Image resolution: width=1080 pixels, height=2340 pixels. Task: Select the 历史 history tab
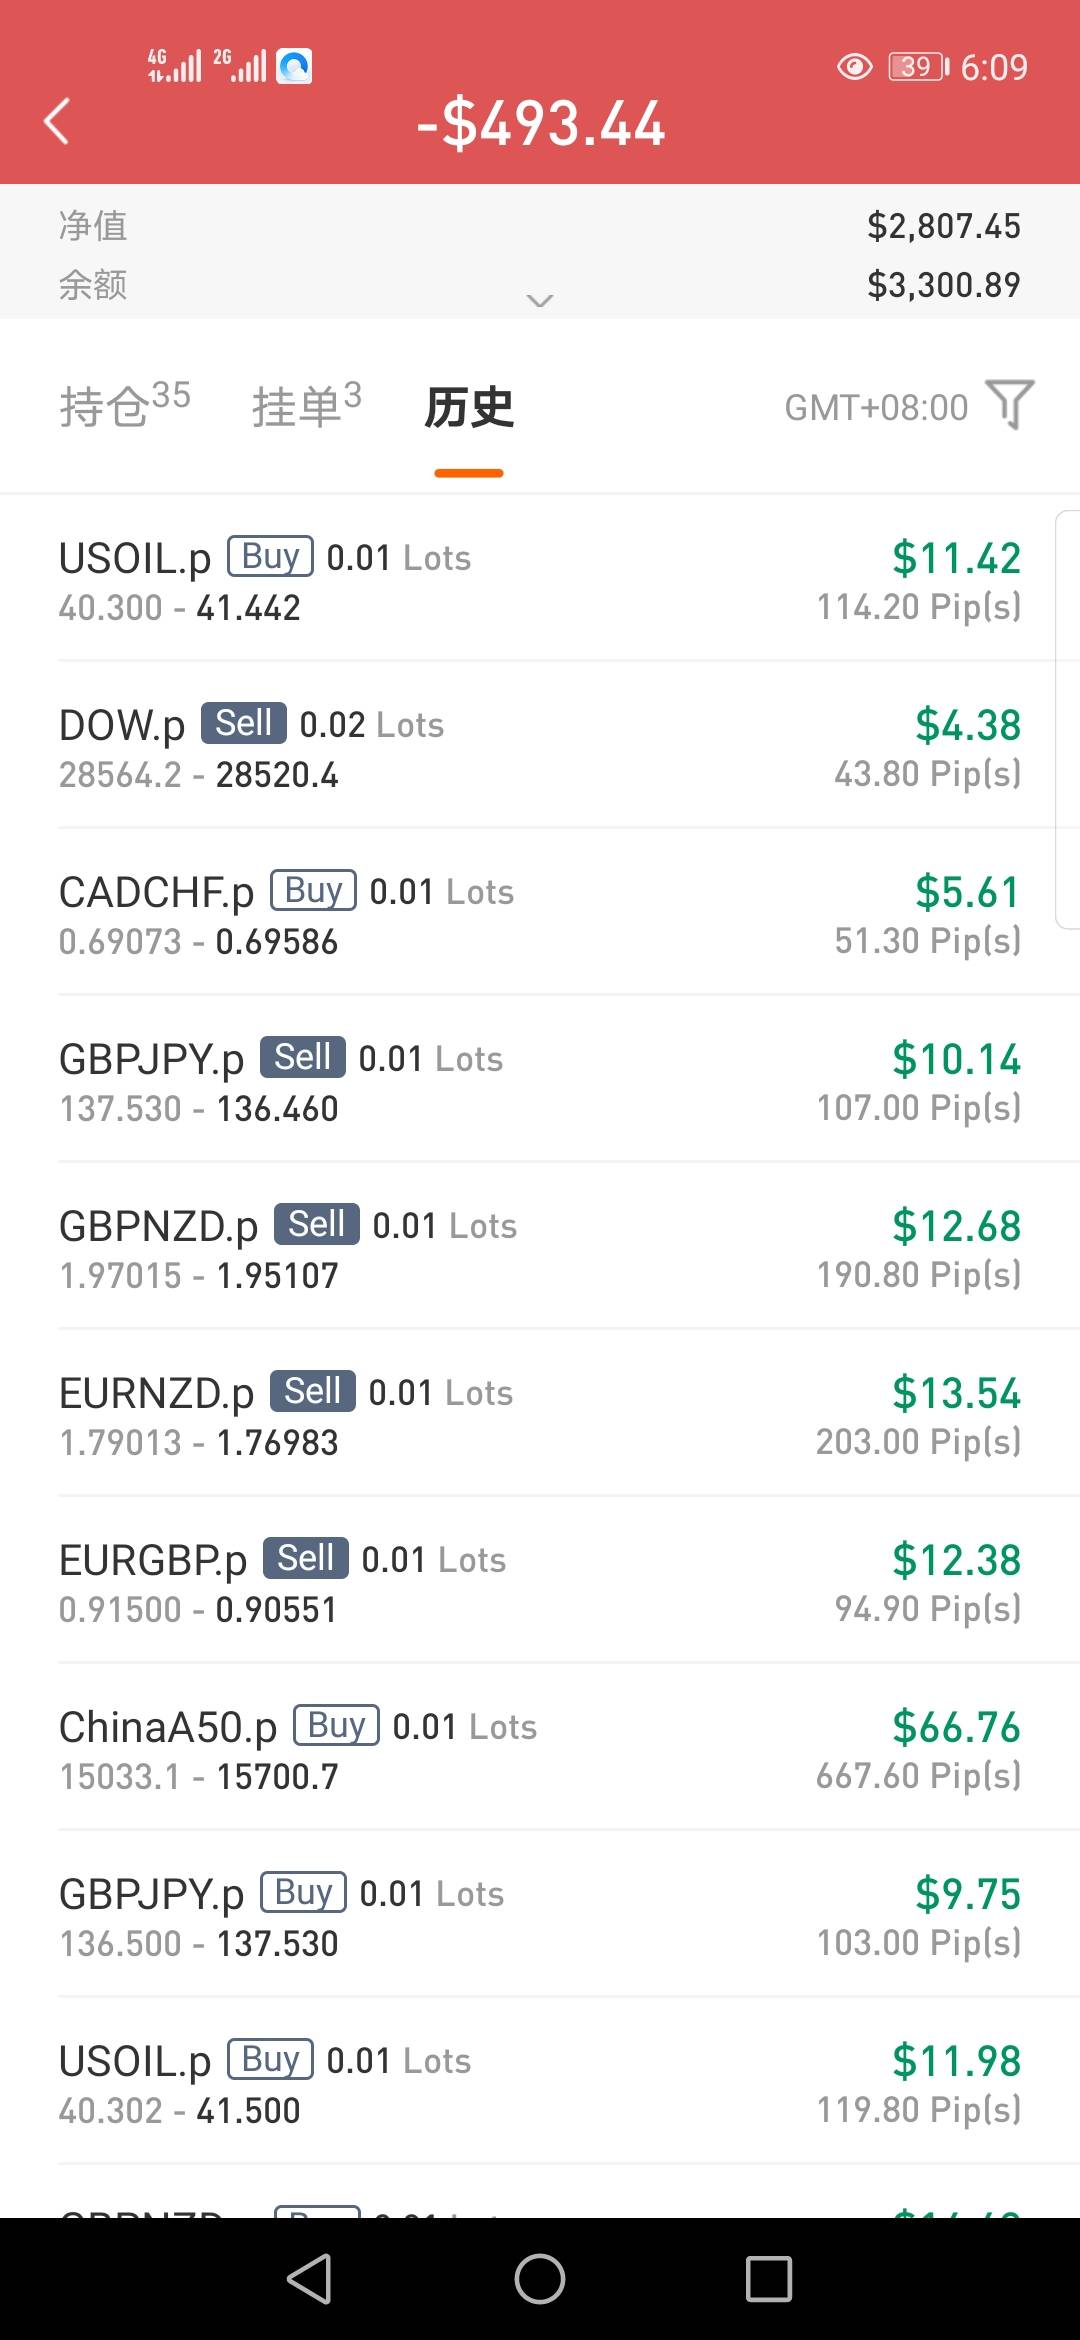click(469, 408)
